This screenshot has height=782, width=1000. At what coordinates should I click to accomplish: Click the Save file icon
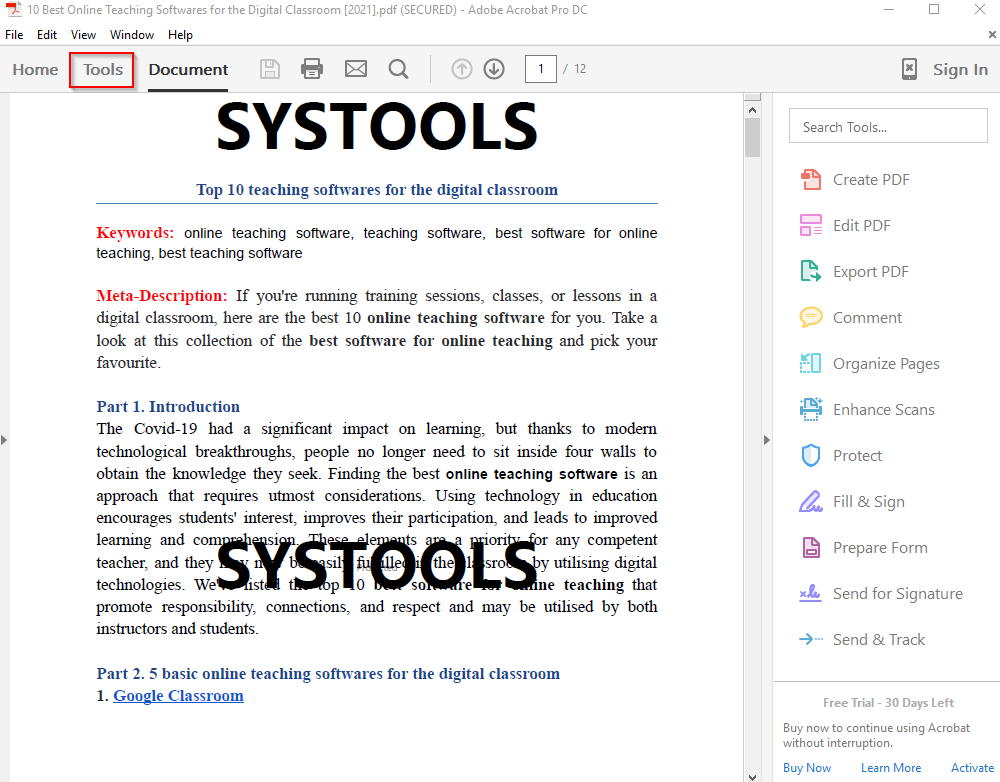click(270, 69)
